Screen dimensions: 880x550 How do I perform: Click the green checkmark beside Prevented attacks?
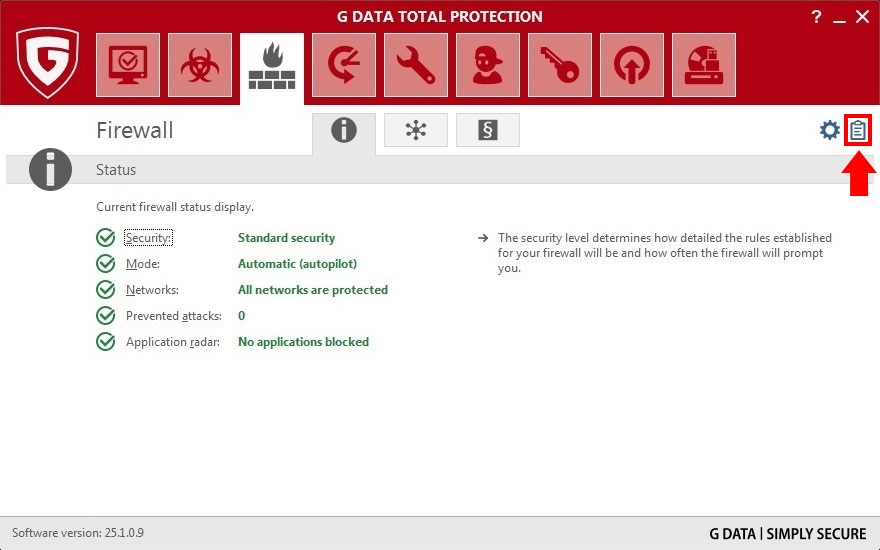click(106, 315)
